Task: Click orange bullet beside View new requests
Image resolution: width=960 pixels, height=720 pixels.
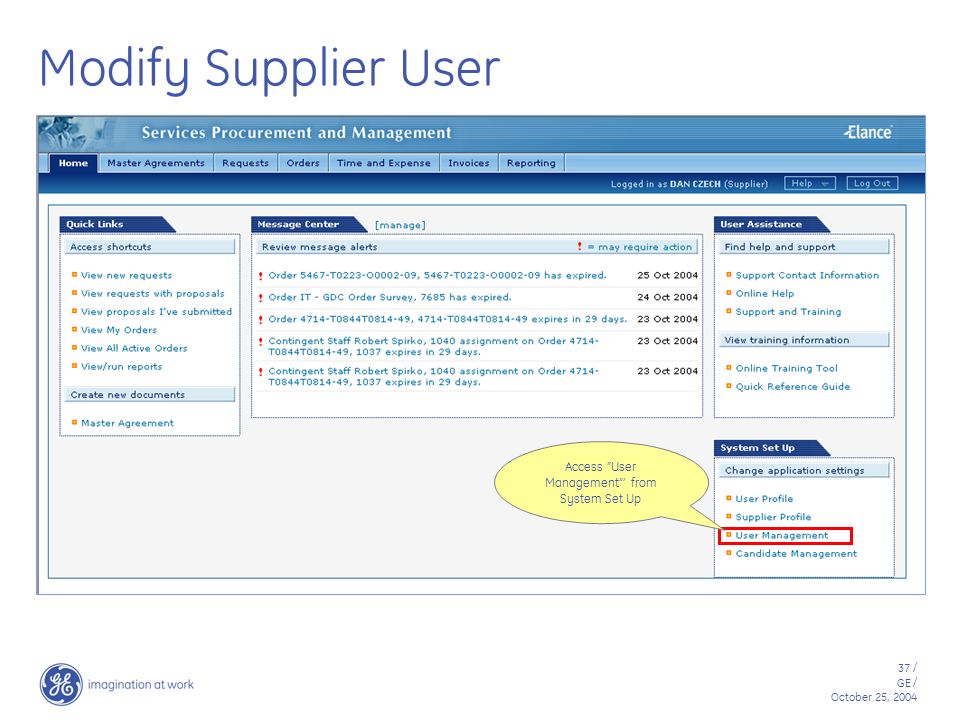Action: (74, 275)
